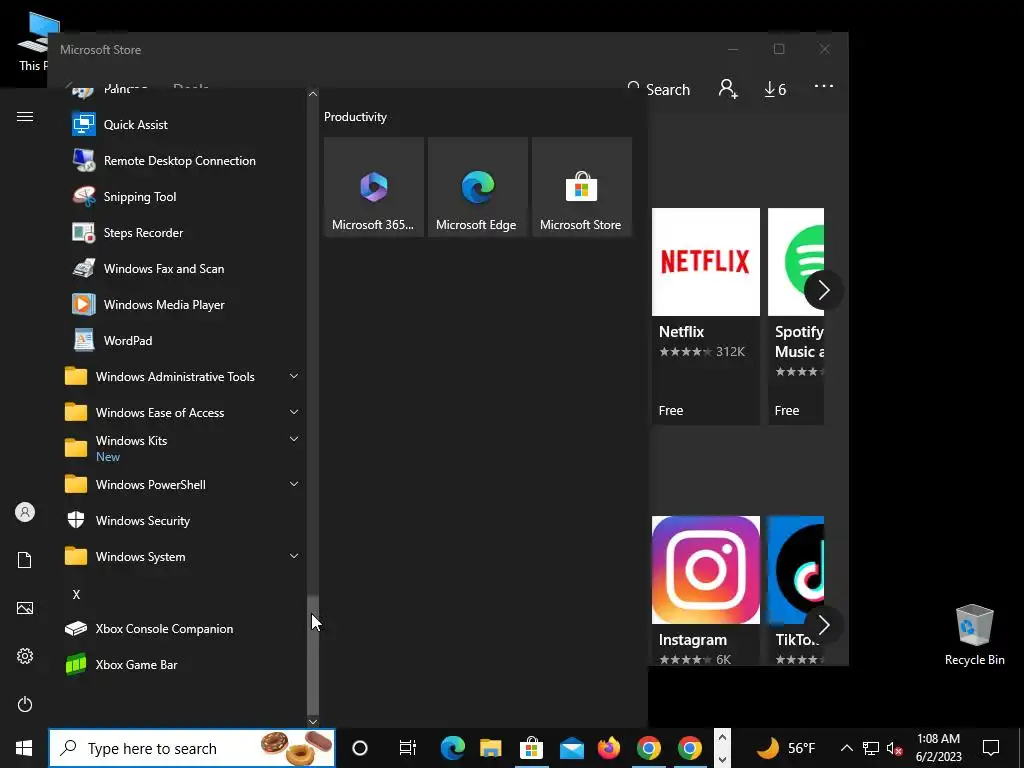The width and height of the screenshot is (1024, 768).
Task: Open the network icon in system tray
Action: coord(871,748)
